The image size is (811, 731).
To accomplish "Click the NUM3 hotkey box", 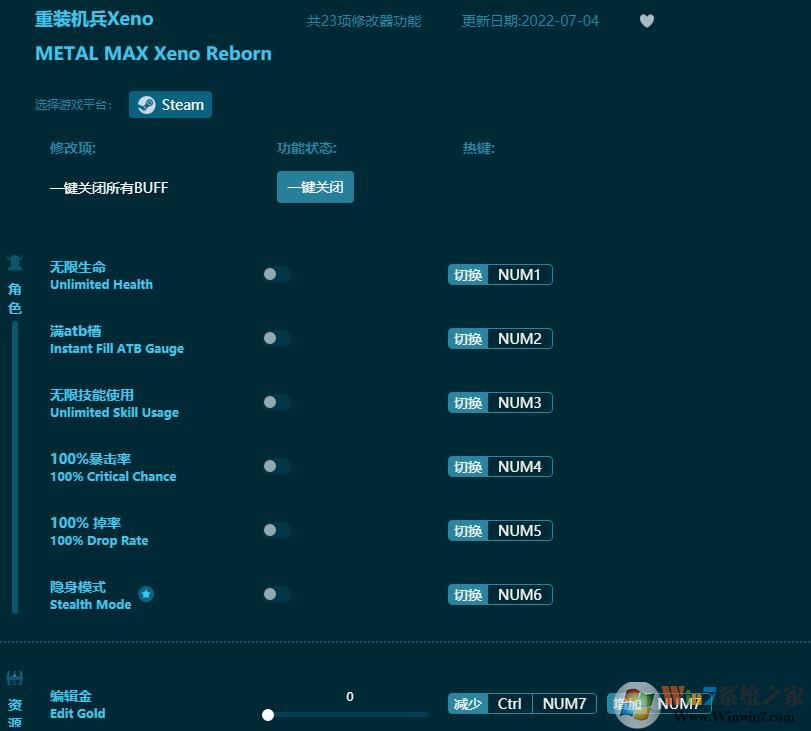I will pyautogui.click(x=519, y=402).
